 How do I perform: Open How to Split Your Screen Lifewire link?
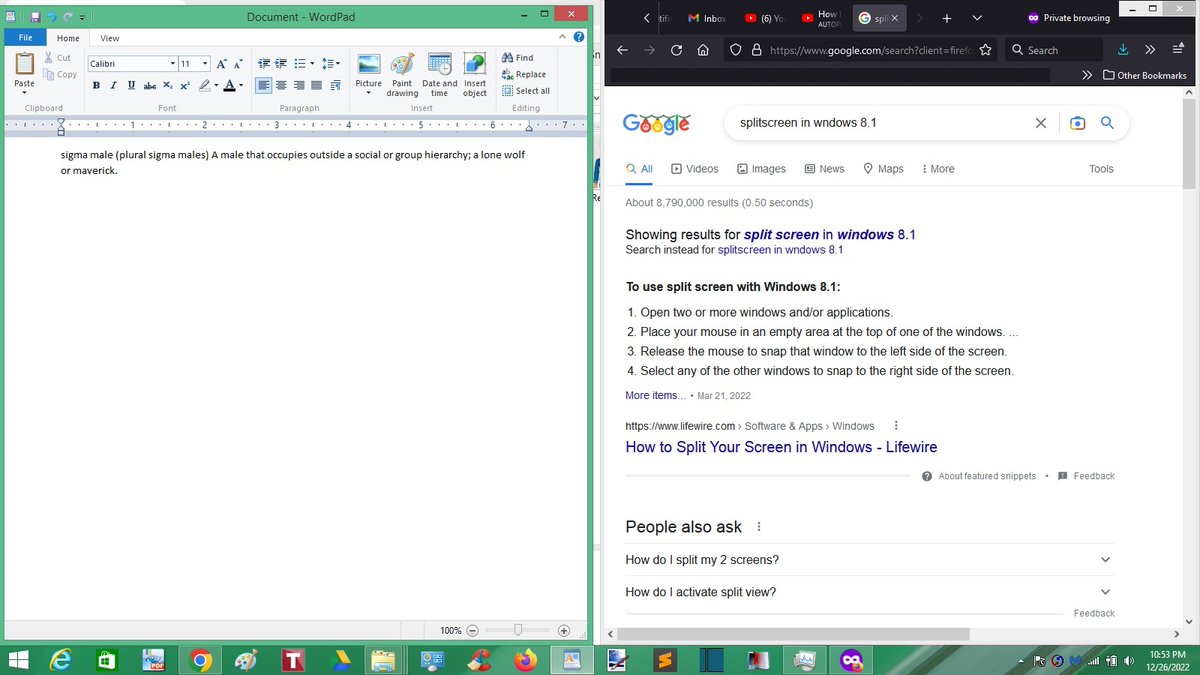pyautogui.click(x=781, y=447)
